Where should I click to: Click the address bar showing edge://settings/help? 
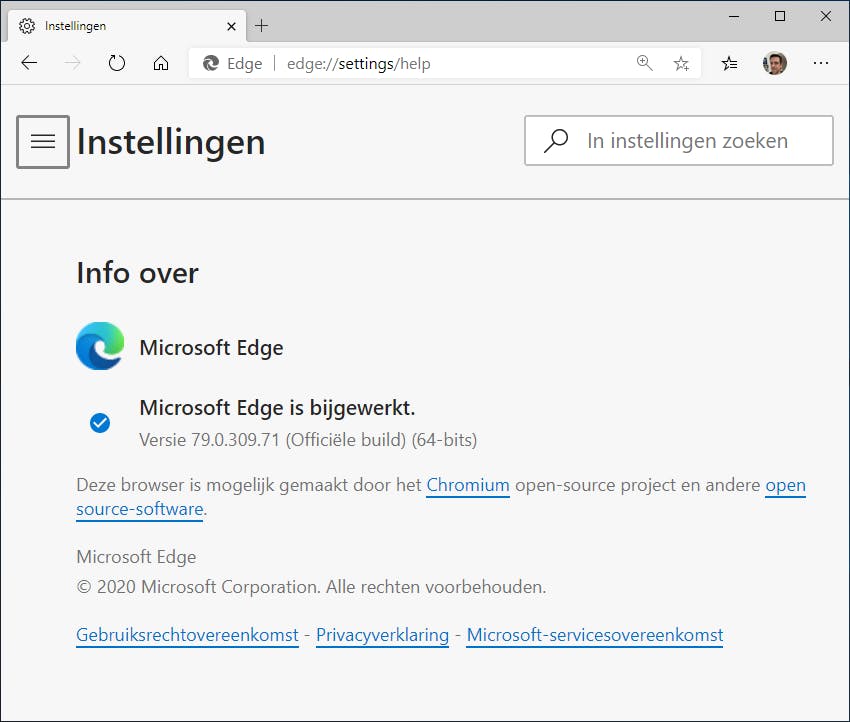click(x=450, y=63)
